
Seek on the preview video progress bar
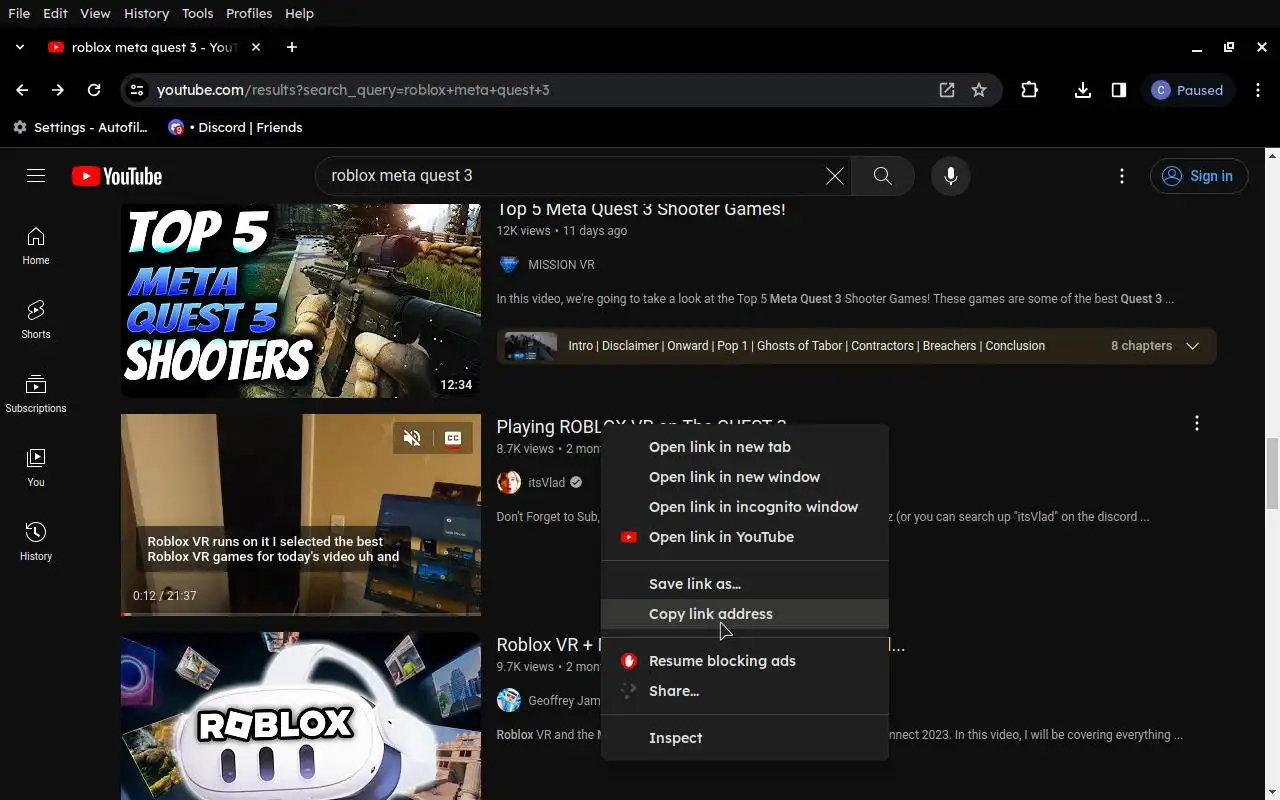tap(301, 613)
